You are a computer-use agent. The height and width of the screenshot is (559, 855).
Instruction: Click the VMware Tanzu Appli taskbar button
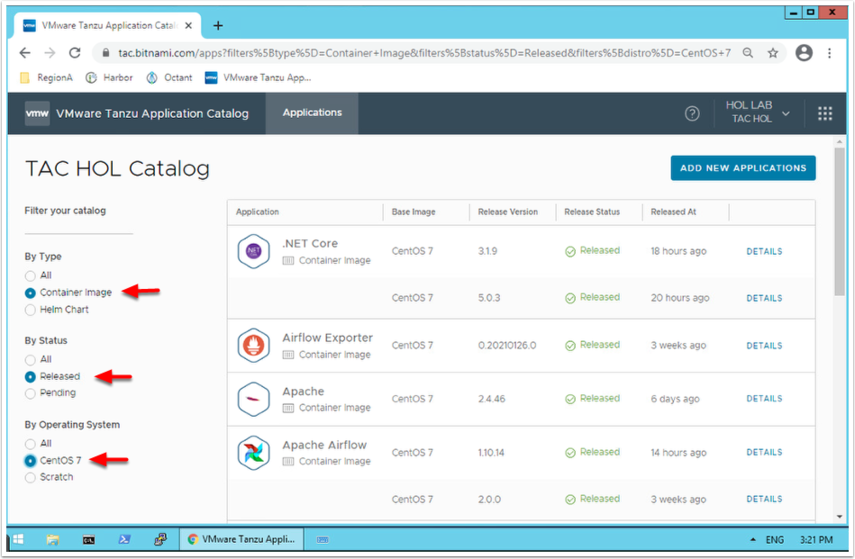242,539
